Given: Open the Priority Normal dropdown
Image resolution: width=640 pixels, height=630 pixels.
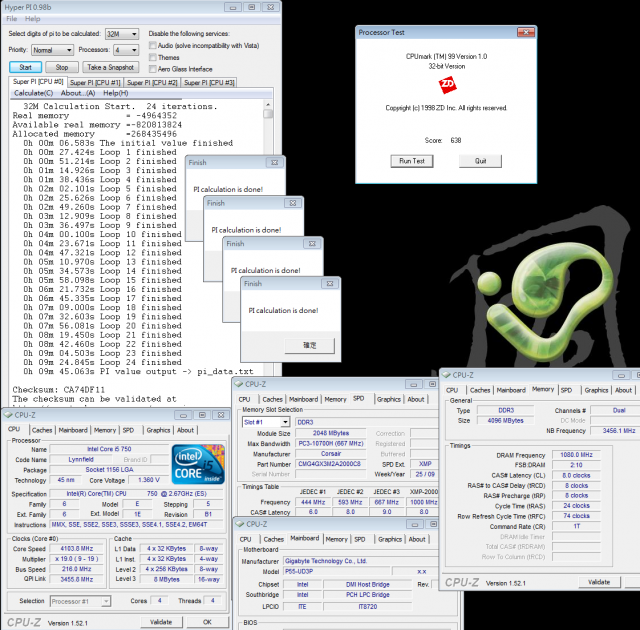Looking at the screenshot, I should [53, 50].
